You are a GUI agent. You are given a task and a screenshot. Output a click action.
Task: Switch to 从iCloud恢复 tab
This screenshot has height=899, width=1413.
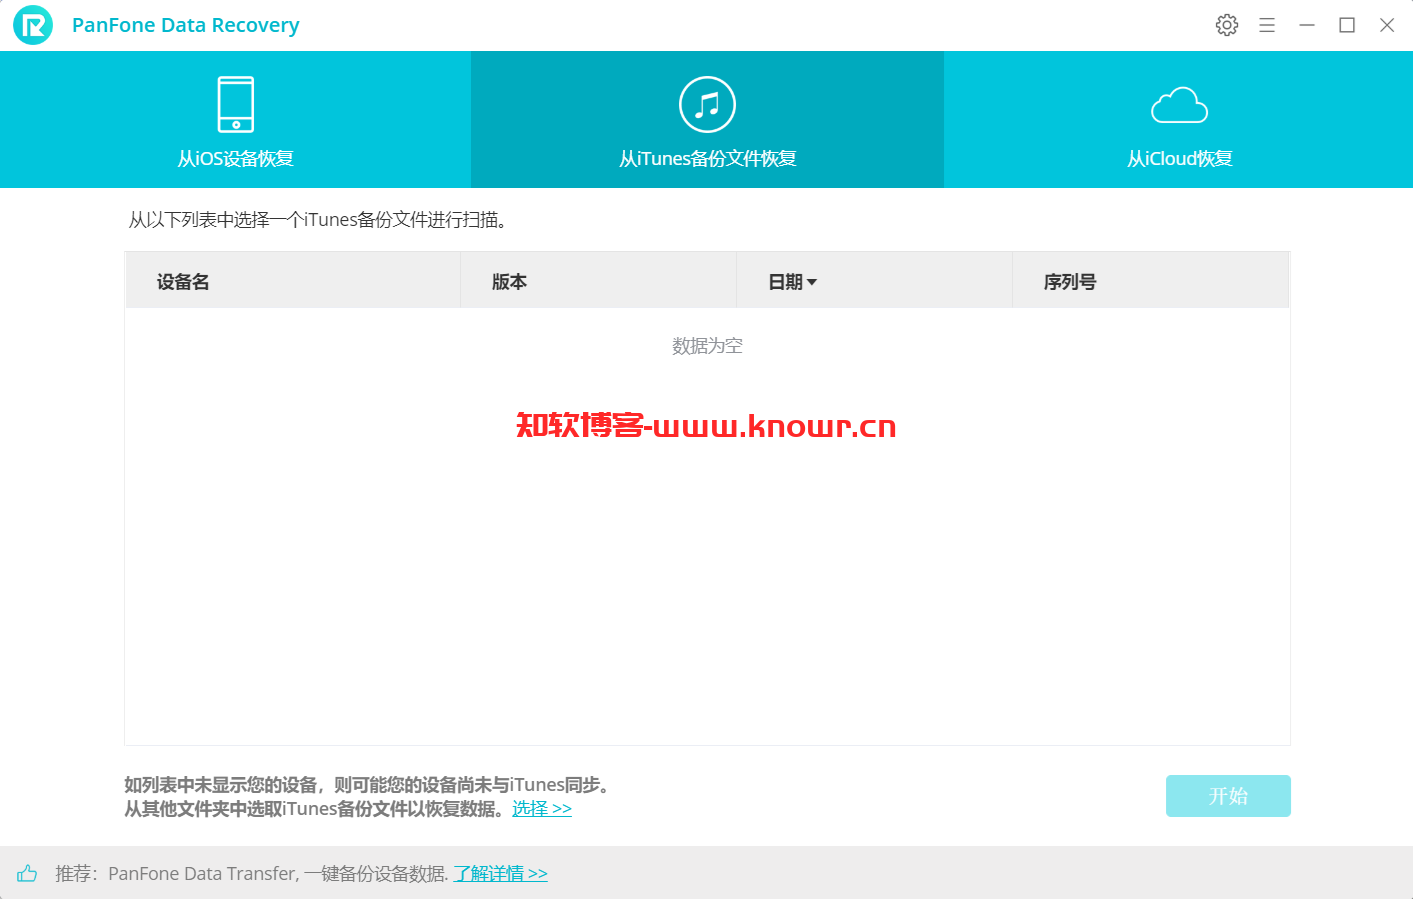tap(1179, 119)
